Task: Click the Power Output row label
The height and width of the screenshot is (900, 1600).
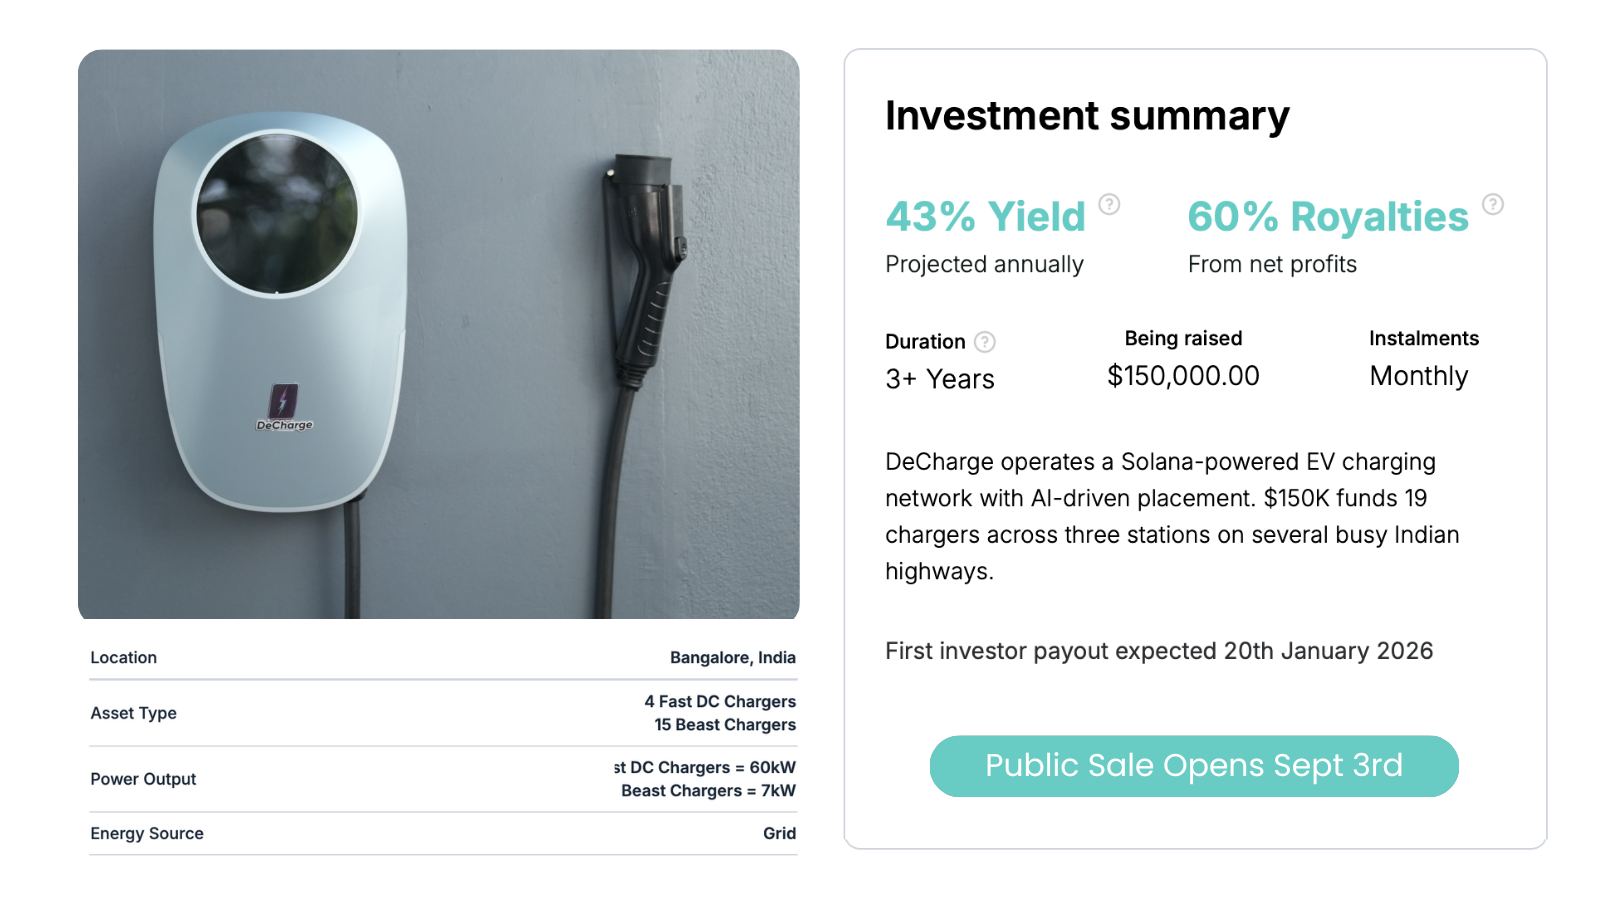Action: click(x=143, y=779)
